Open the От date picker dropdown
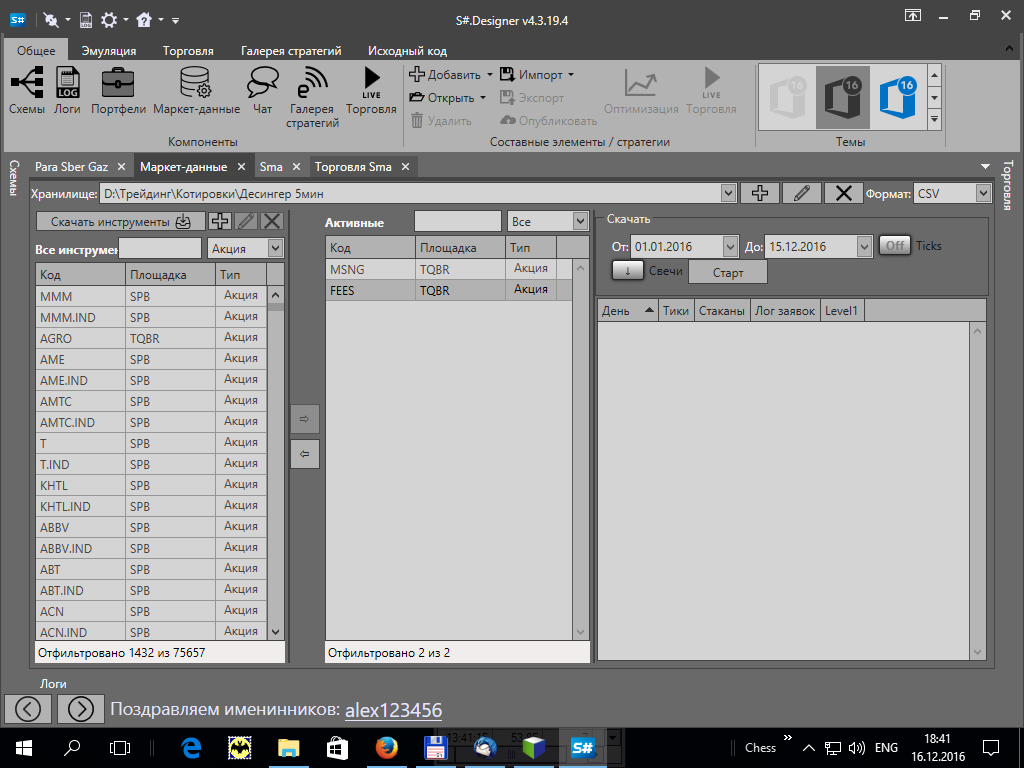Viewport: 1024px width, 768px height. click(730, 246)
